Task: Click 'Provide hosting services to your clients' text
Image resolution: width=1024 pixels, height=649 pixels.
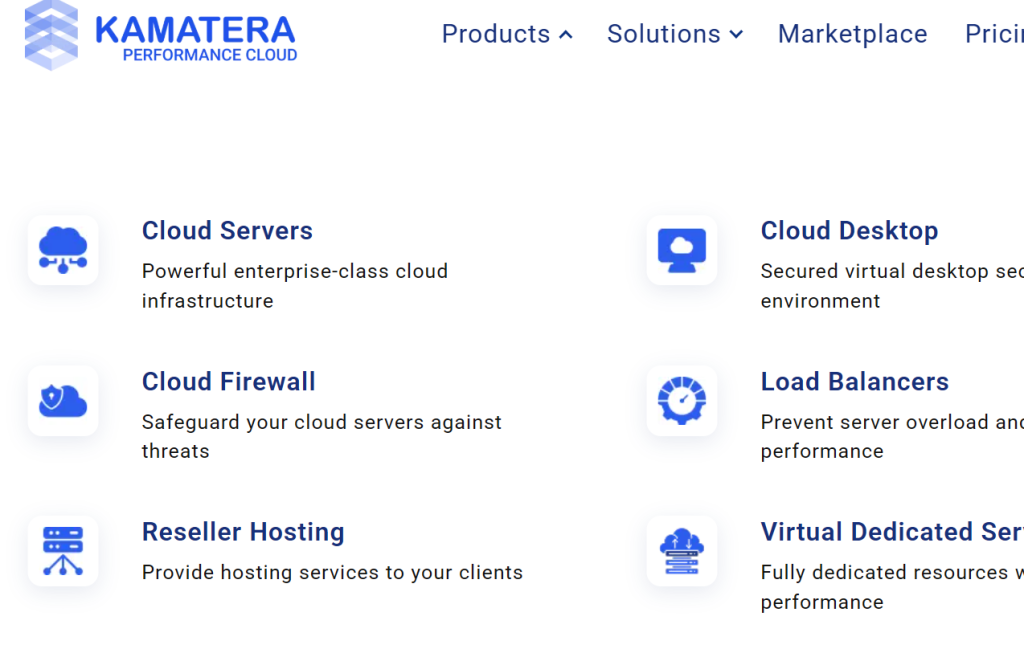Action: [x=332, y=573]
